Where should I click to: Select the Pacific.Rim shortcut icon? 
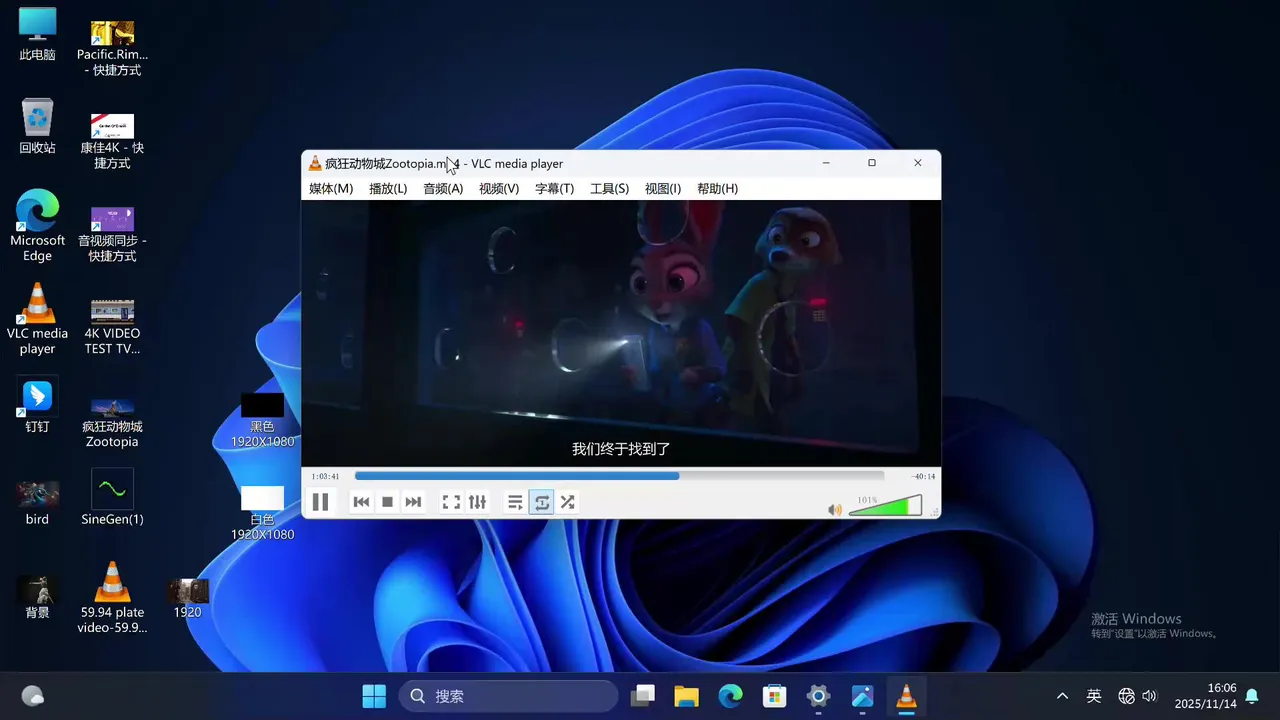pyautogui.click(x=112, y=48)
